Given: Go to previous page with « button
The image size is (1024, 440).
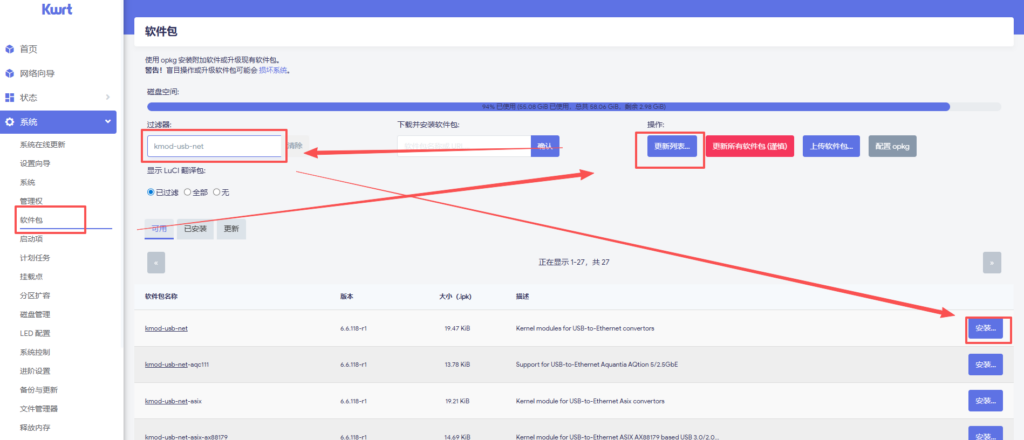Looking at the screenshot, I should click(156, 262).
